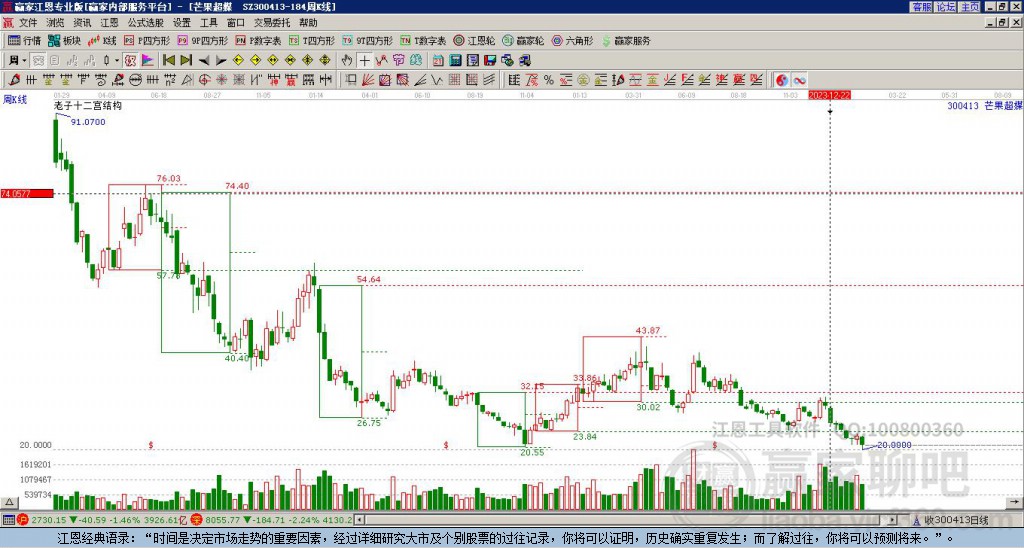Open the 9T四方形 tool
This screenshot has width=1024, height=548.
click(367, 40)
